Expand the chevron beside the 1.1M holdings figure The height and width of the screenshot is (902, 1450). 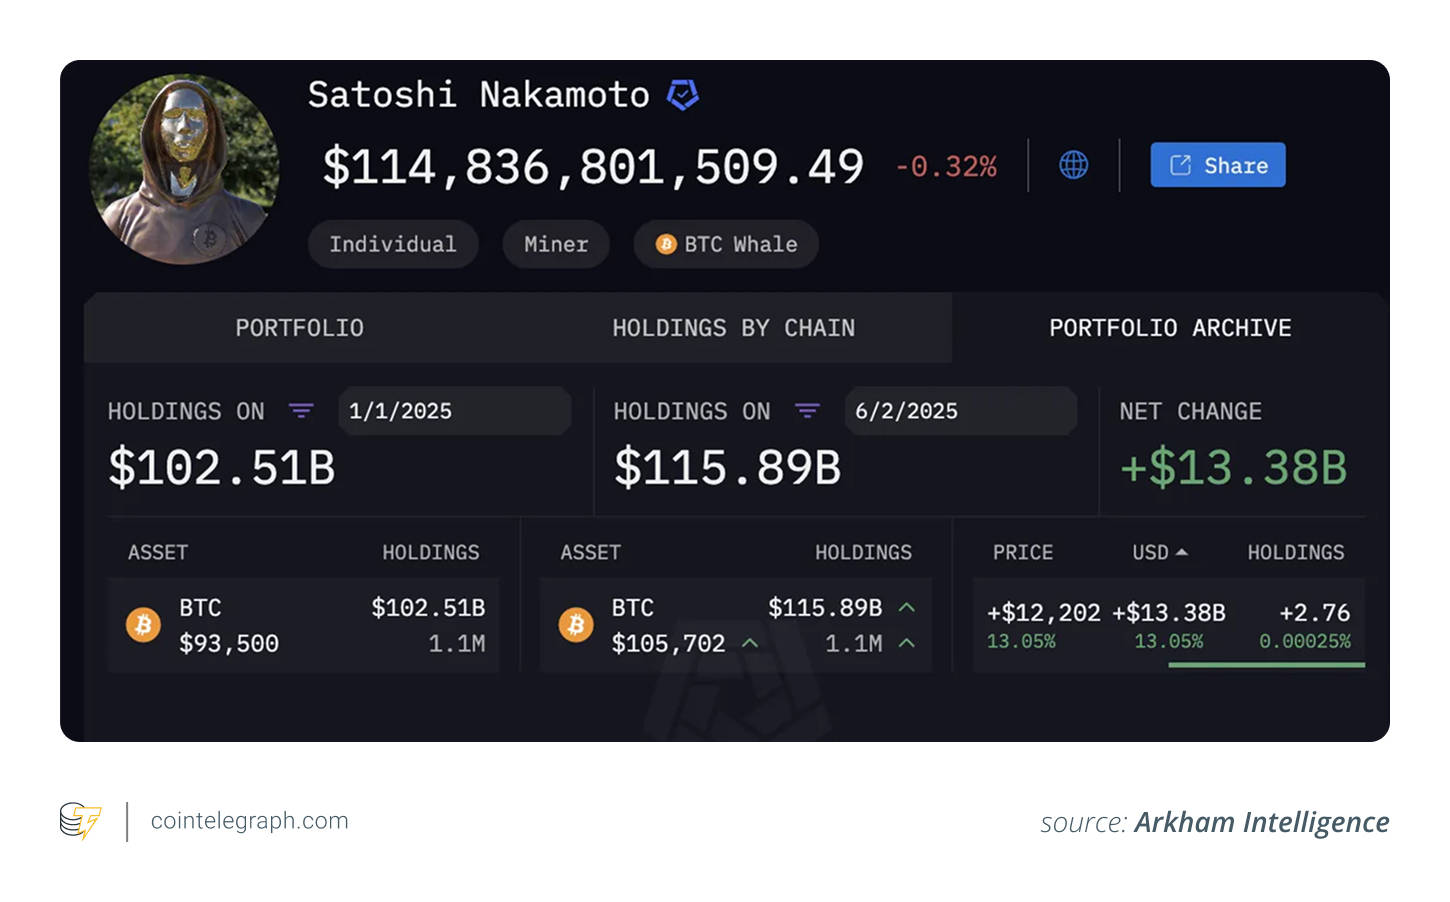coord(908,644)
